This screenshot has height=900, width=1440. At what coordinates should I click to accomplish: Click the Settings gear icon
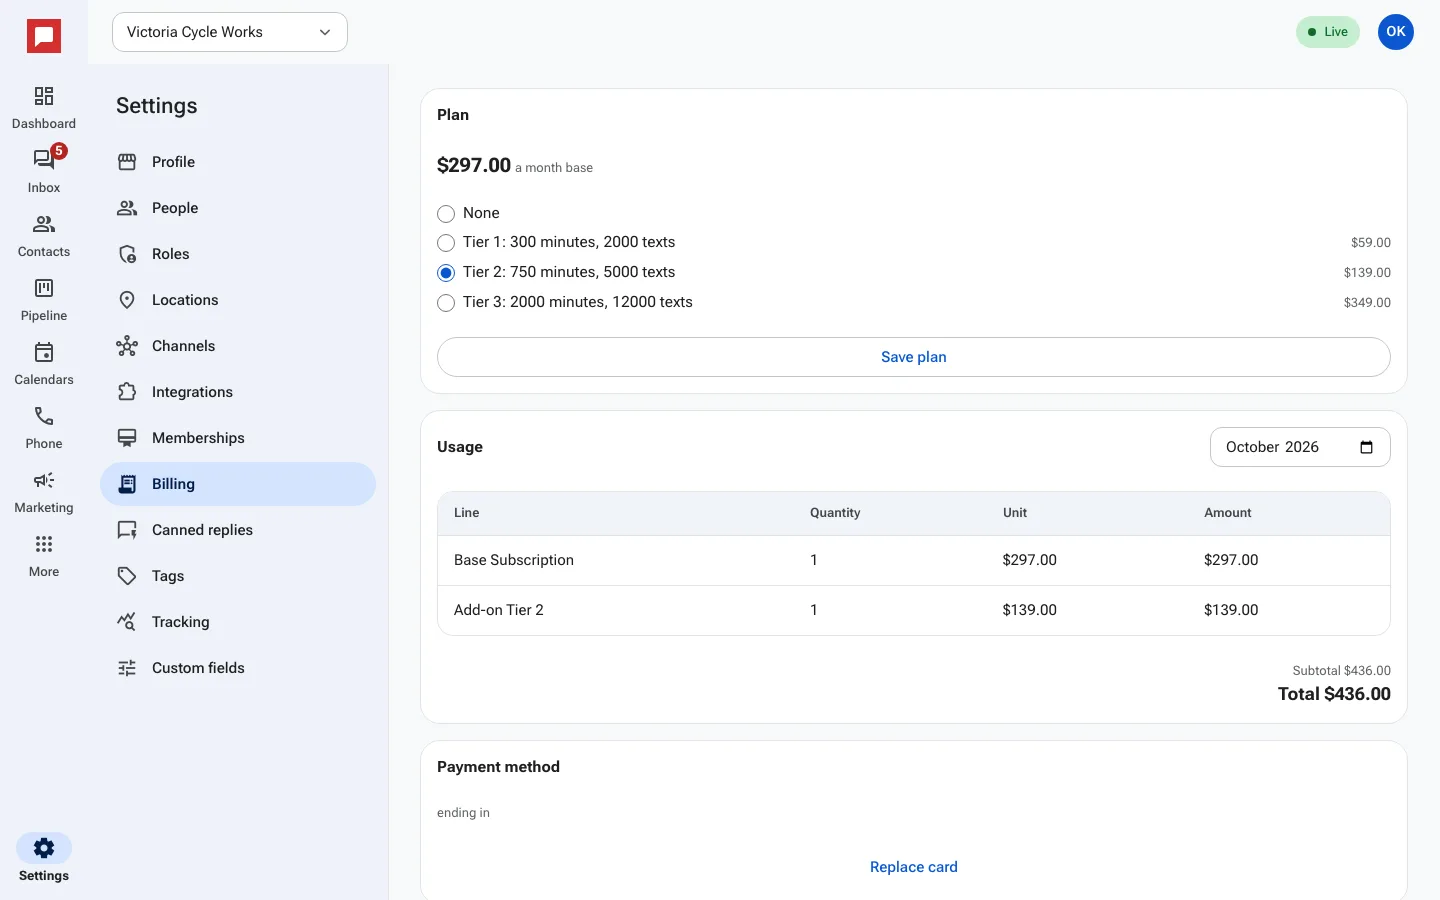coord(44,848)
